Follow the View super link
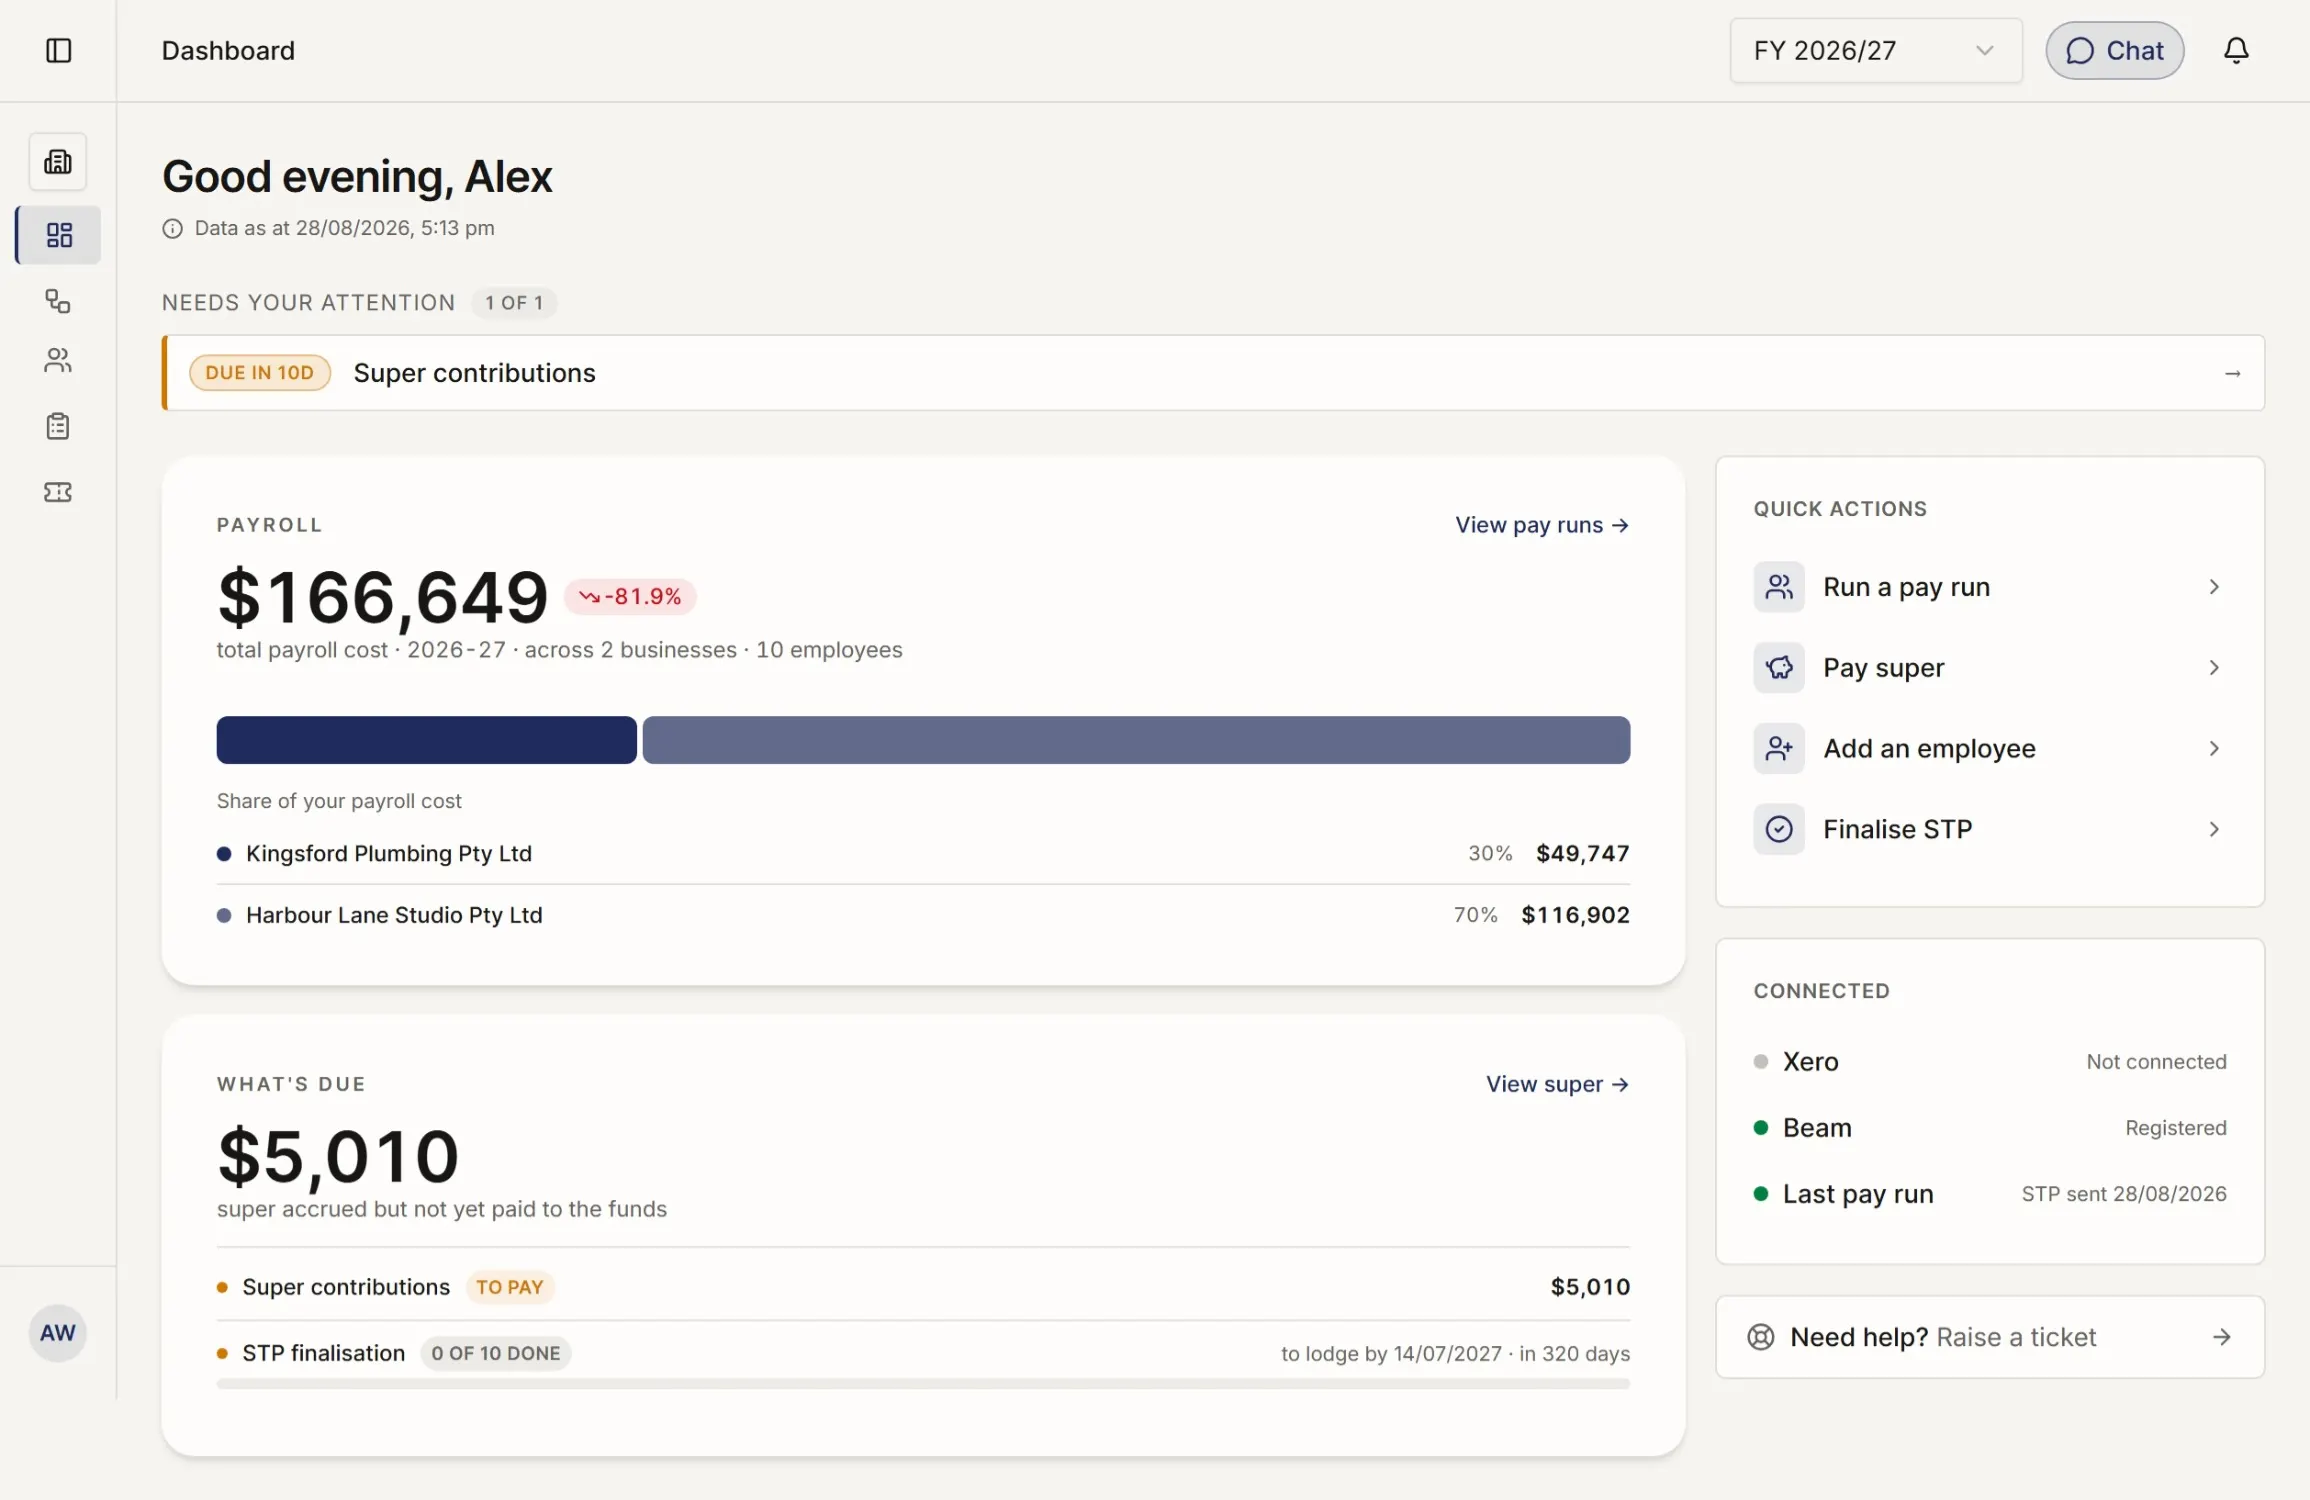 [x=1557, y=1085]
